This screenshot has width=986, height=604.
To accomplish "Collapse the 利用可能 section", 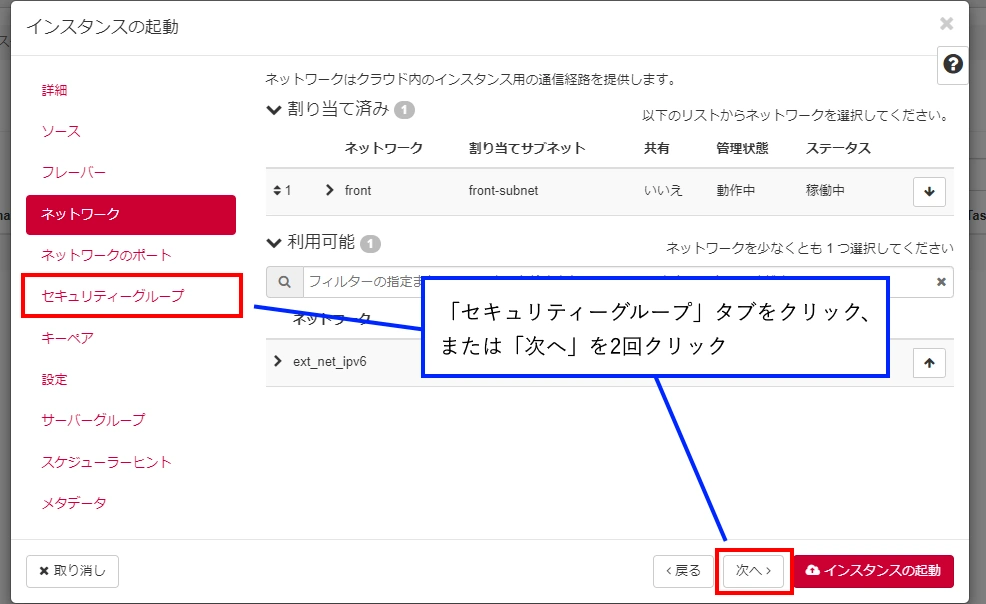I will [x=274, y=243].
